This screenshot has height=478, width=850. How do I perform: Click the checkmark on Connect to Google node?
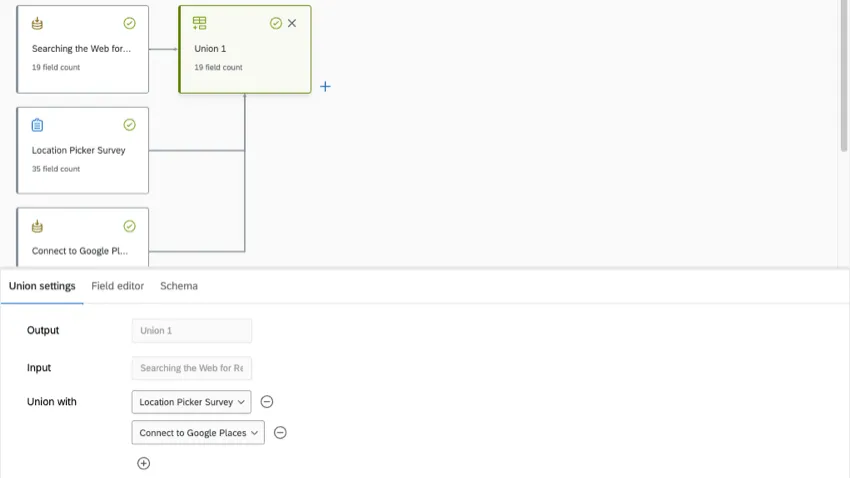pyautogui.click(x=129, y=226)
